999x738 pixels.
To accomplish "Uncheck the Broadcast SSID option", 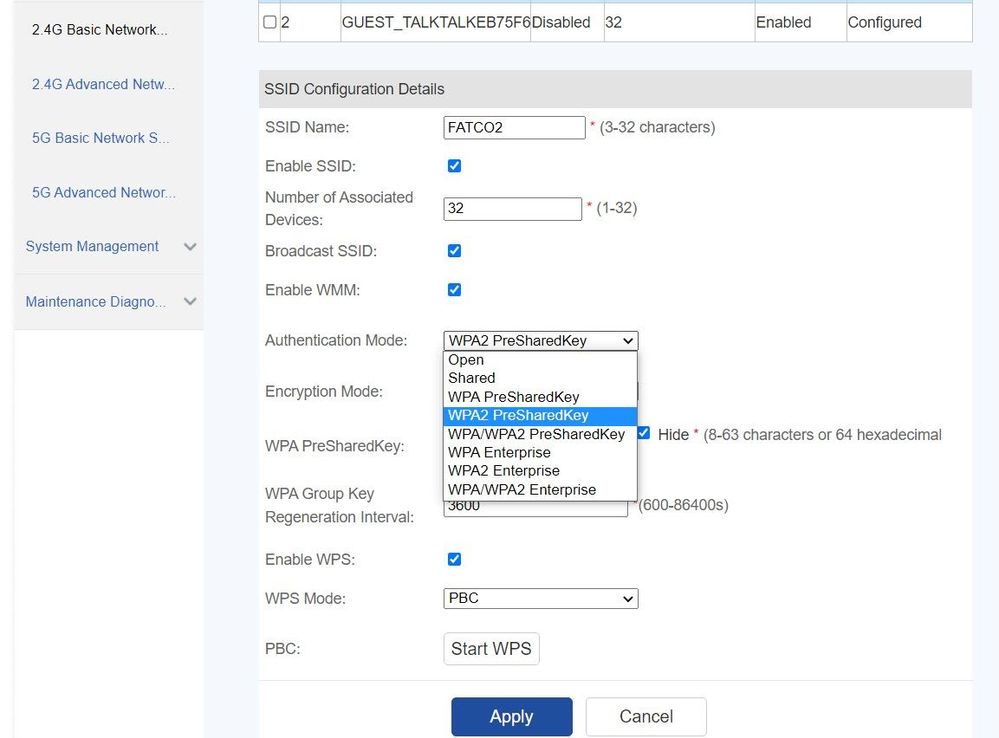I will [x=454, y=250].
